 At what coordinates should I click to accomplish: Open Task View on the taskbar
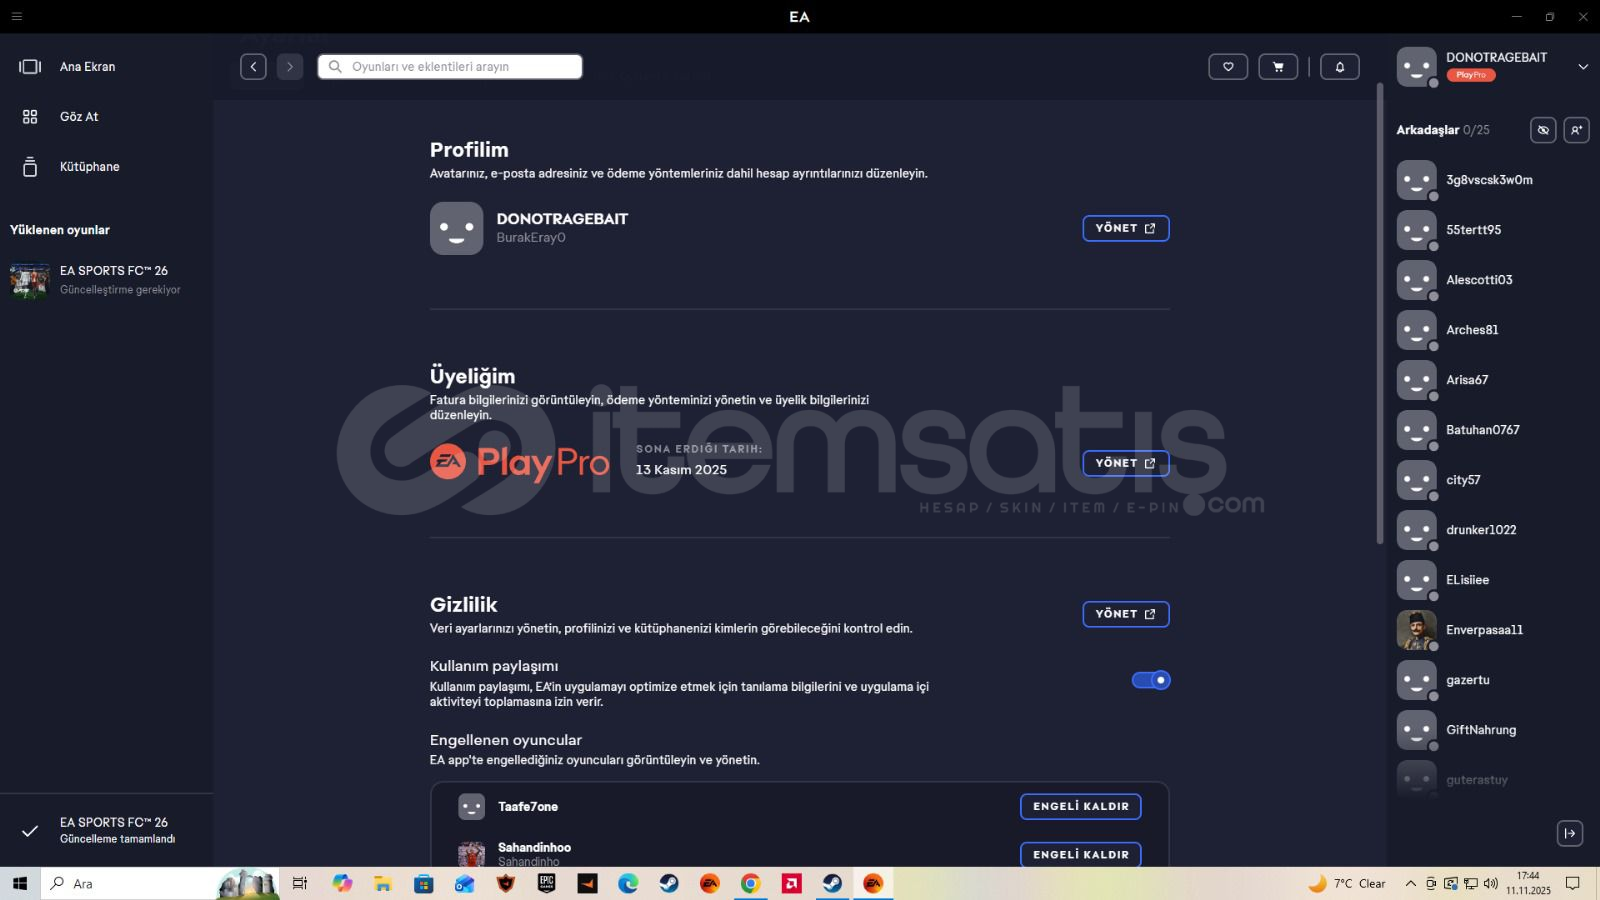[x=300, y=884]
